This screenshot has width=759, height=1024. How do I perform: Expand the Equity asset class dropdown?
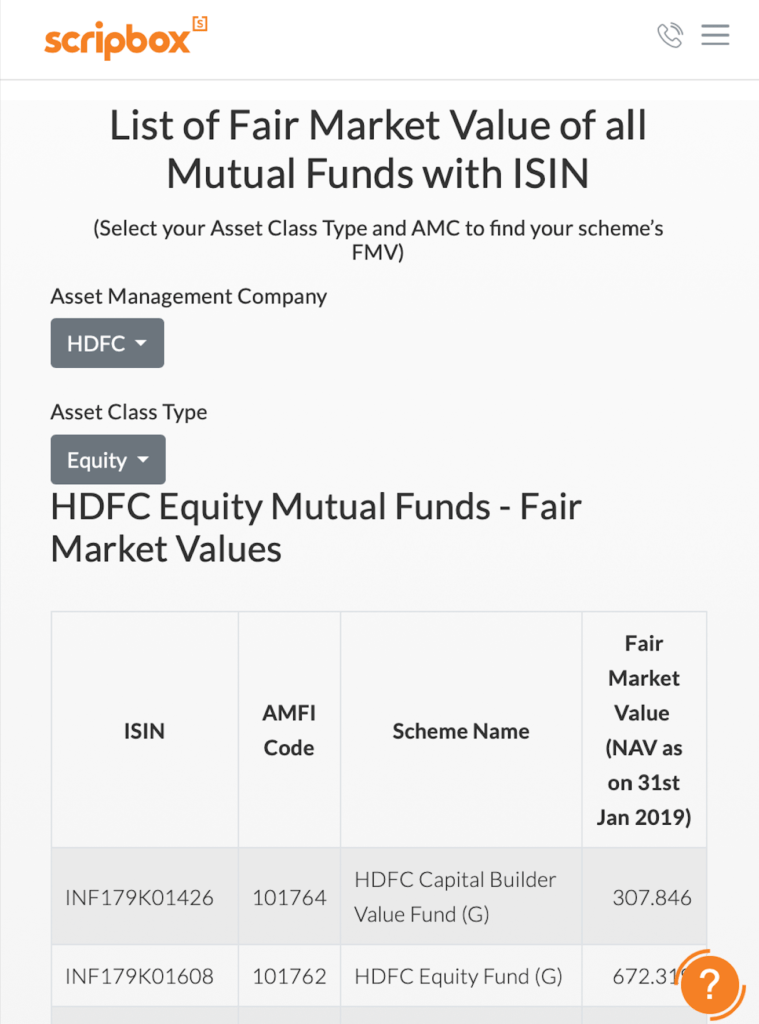[x=108, y=460]
